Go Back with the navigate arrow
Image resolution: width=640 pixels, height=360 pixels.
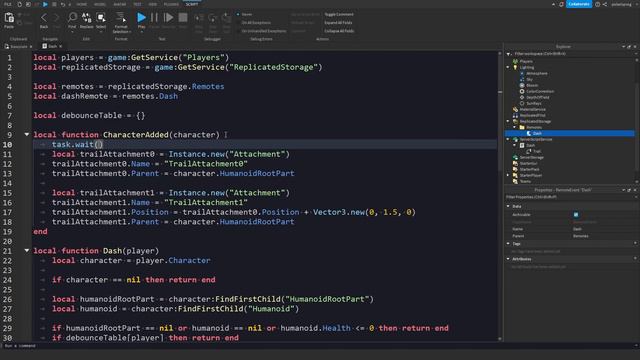click(44, 18)
